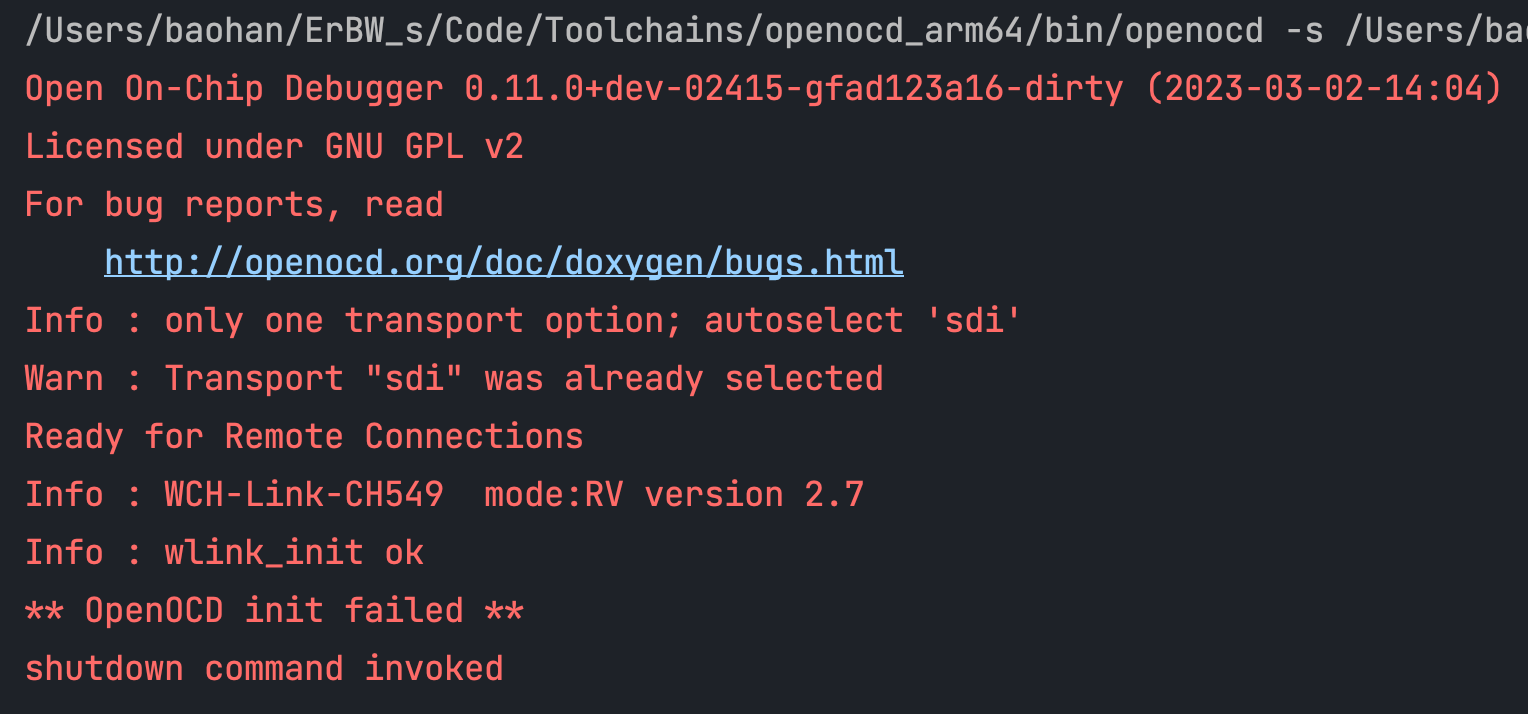Click the version string 0.11.0+dev-02415-gfad123a16-dirty
Image resolution: width=1528 pixels, height=714 pixels.
[794, 90]
